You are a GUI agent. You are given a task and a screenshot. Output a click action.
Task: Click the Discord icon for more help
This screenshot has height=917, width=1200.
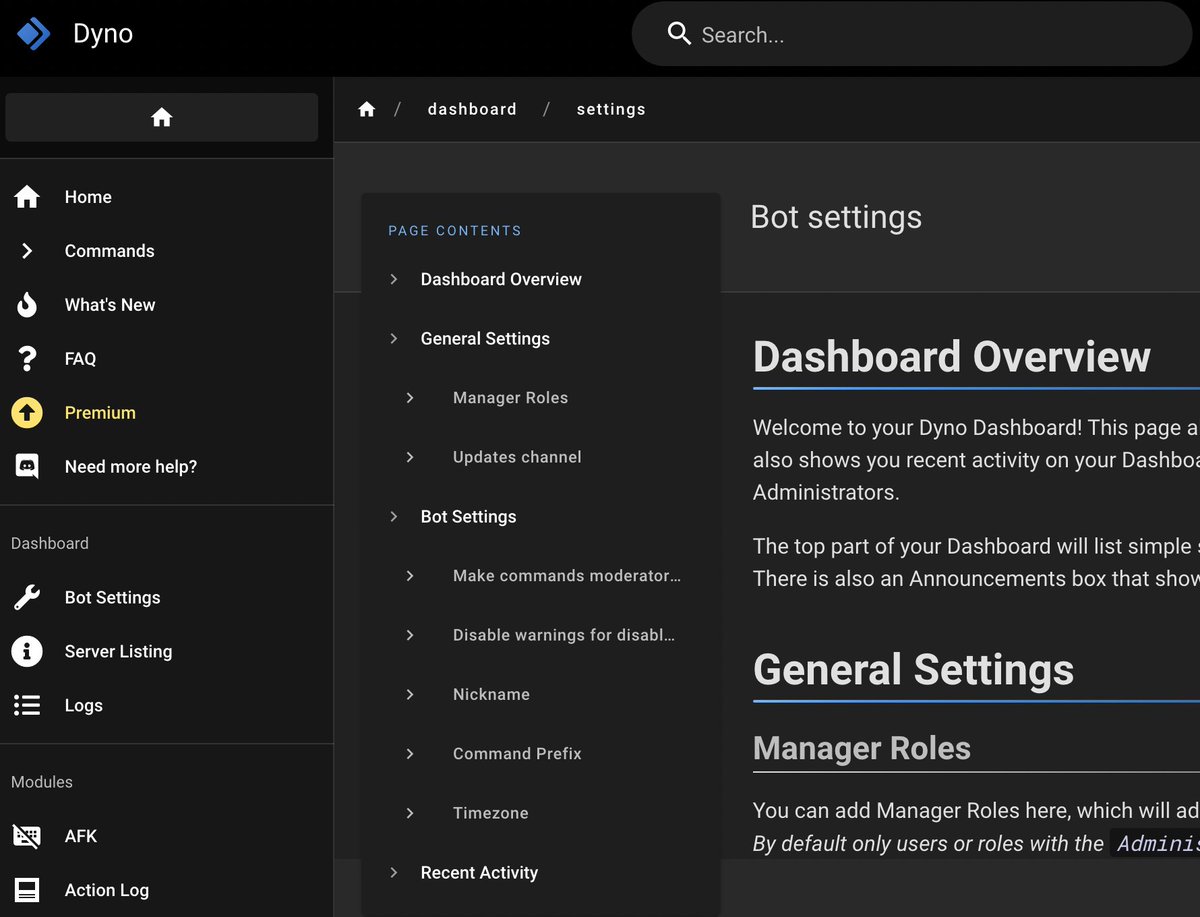[27, 466]
